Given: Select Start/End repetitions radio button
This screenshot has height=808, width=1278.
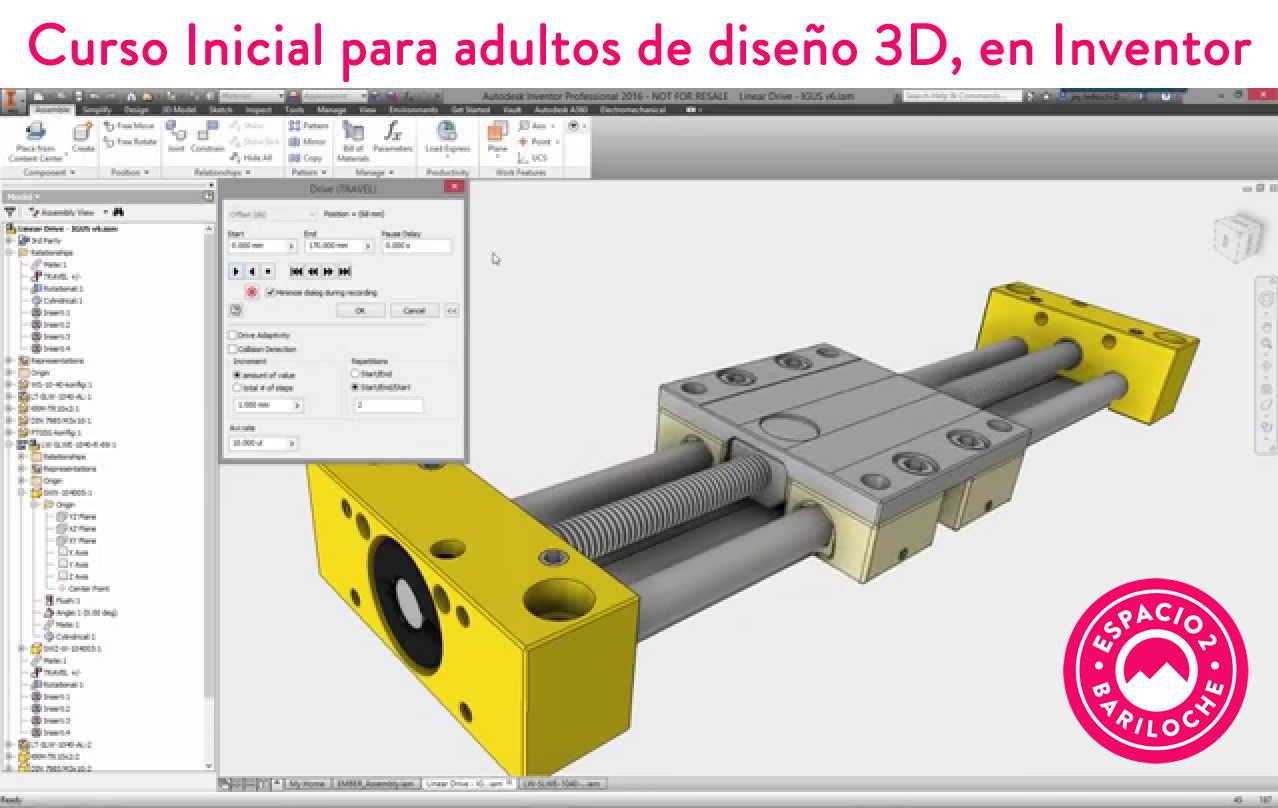Looking at the screenshot, I should pyautogui.click(x=355, y=373).
